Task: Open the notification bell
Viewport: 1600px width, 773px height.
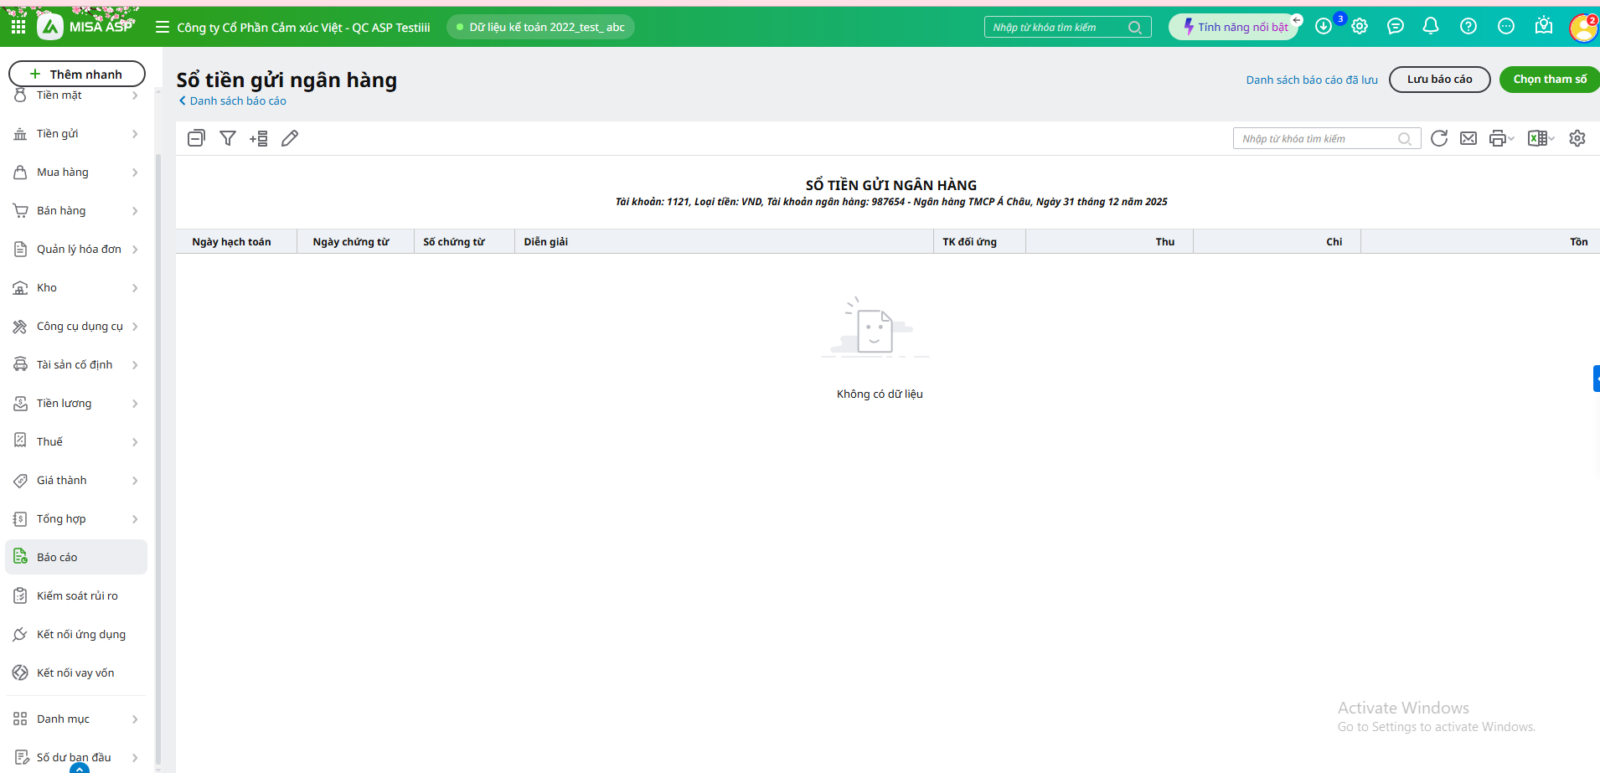Action: tap(1431, 27)
